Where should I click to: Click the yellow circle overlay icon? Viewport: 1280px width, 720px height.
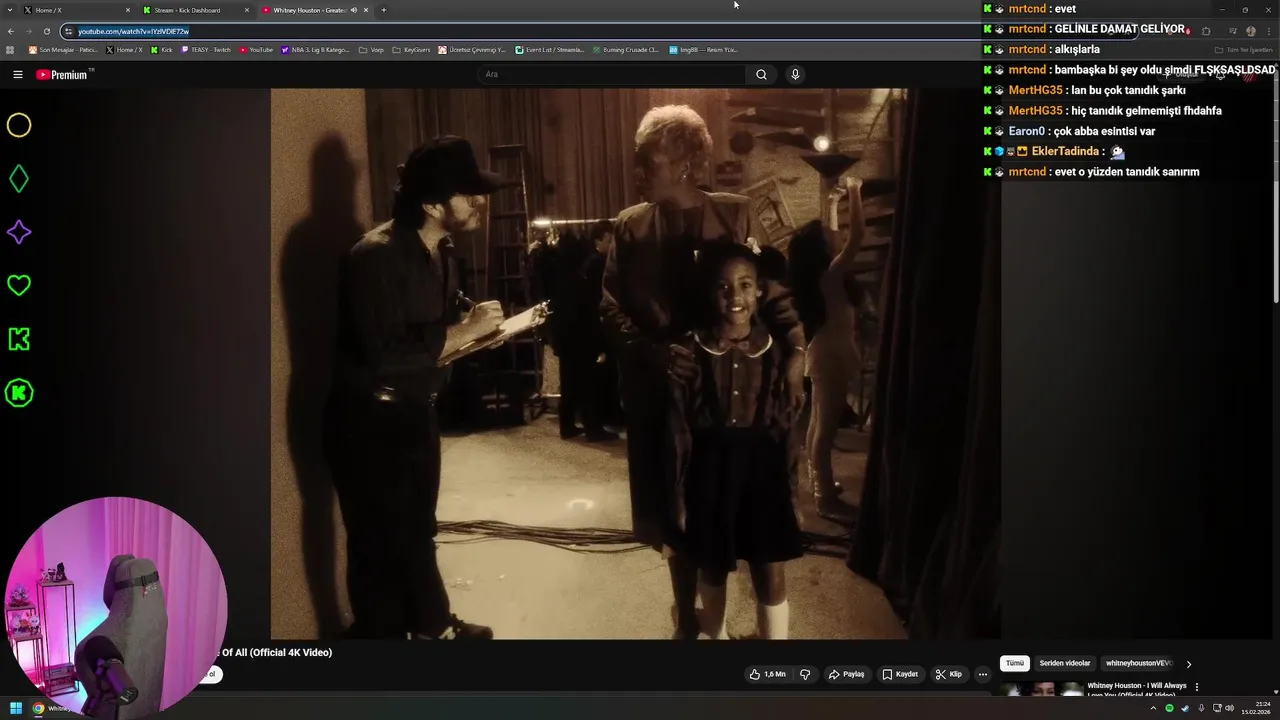tap(19, 125)
